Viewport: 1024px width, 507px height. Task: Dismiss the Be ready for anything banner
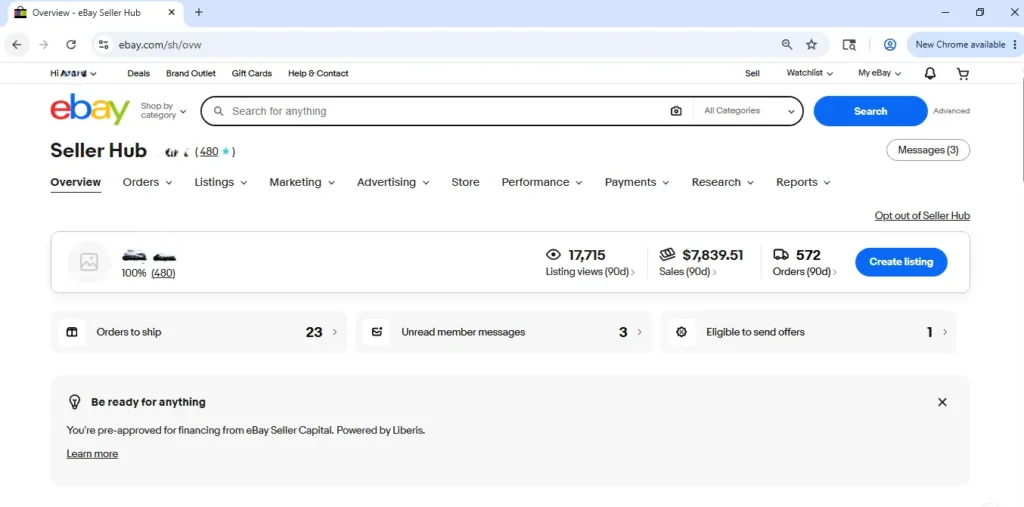(942, 402)
